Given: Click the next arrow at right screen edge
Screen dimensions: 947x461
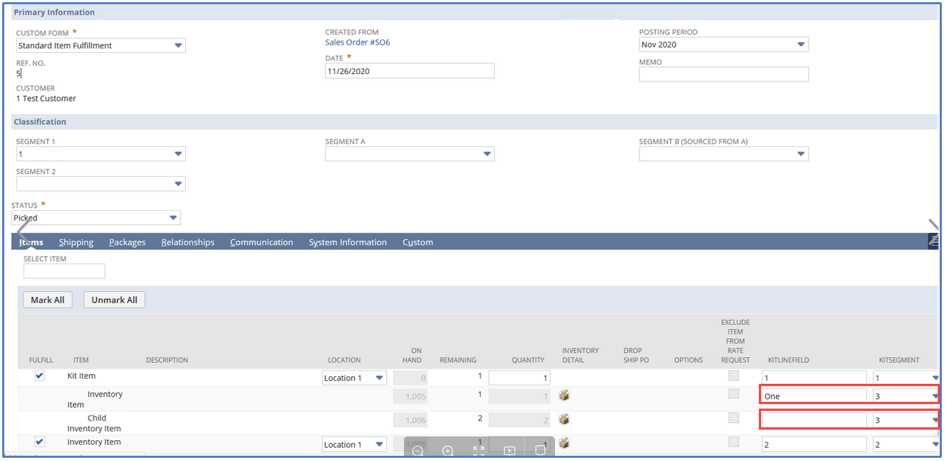Looking at the screenshot, I should click(934, 227).
